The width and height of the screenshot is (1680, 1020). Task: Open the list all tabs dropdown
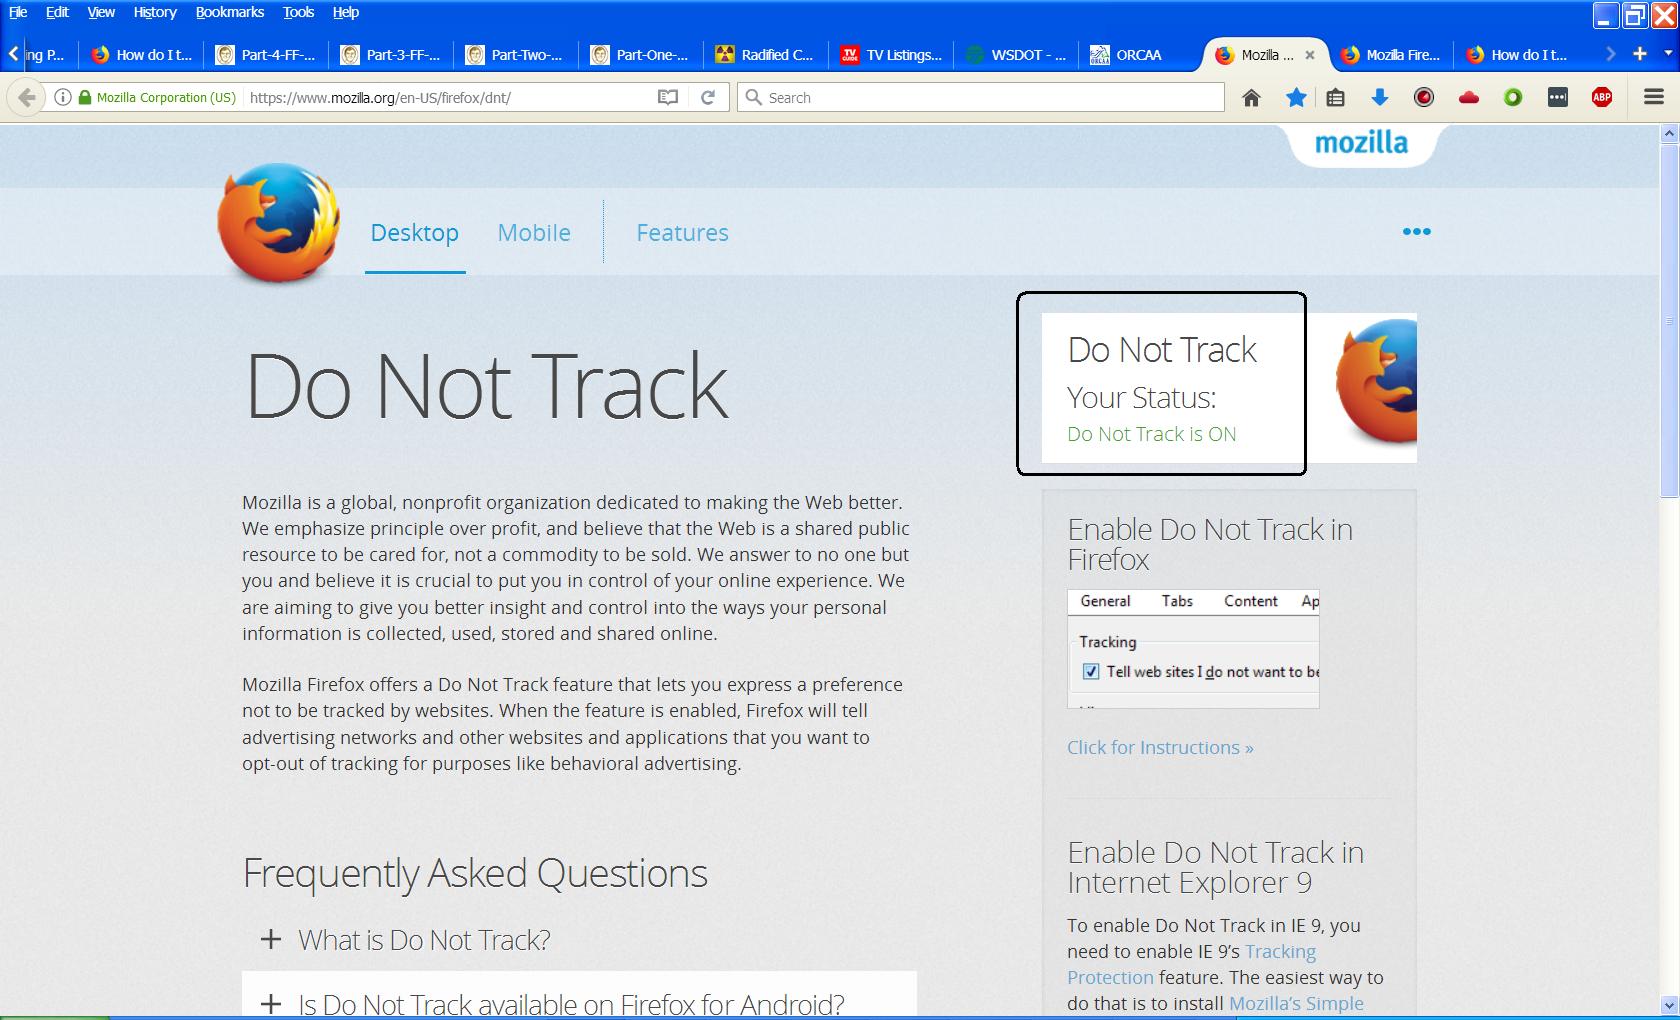(x=1668, y=54)
